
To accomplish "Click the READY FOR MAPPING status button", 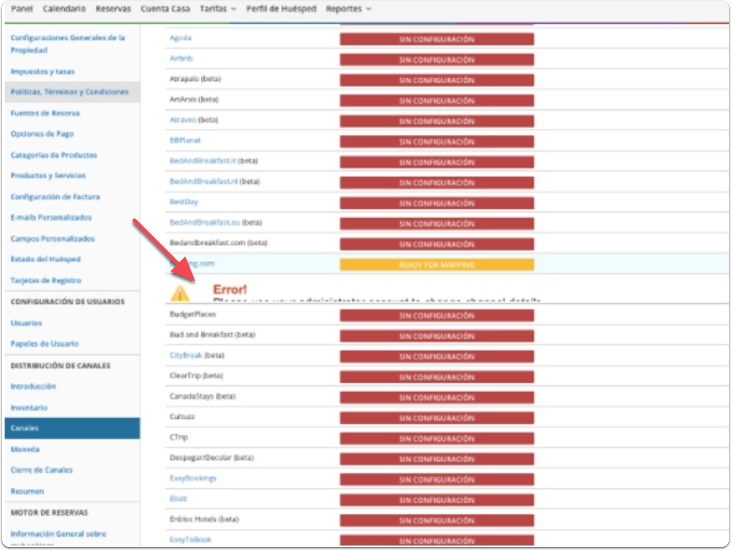I will click(x=437, y=265).
